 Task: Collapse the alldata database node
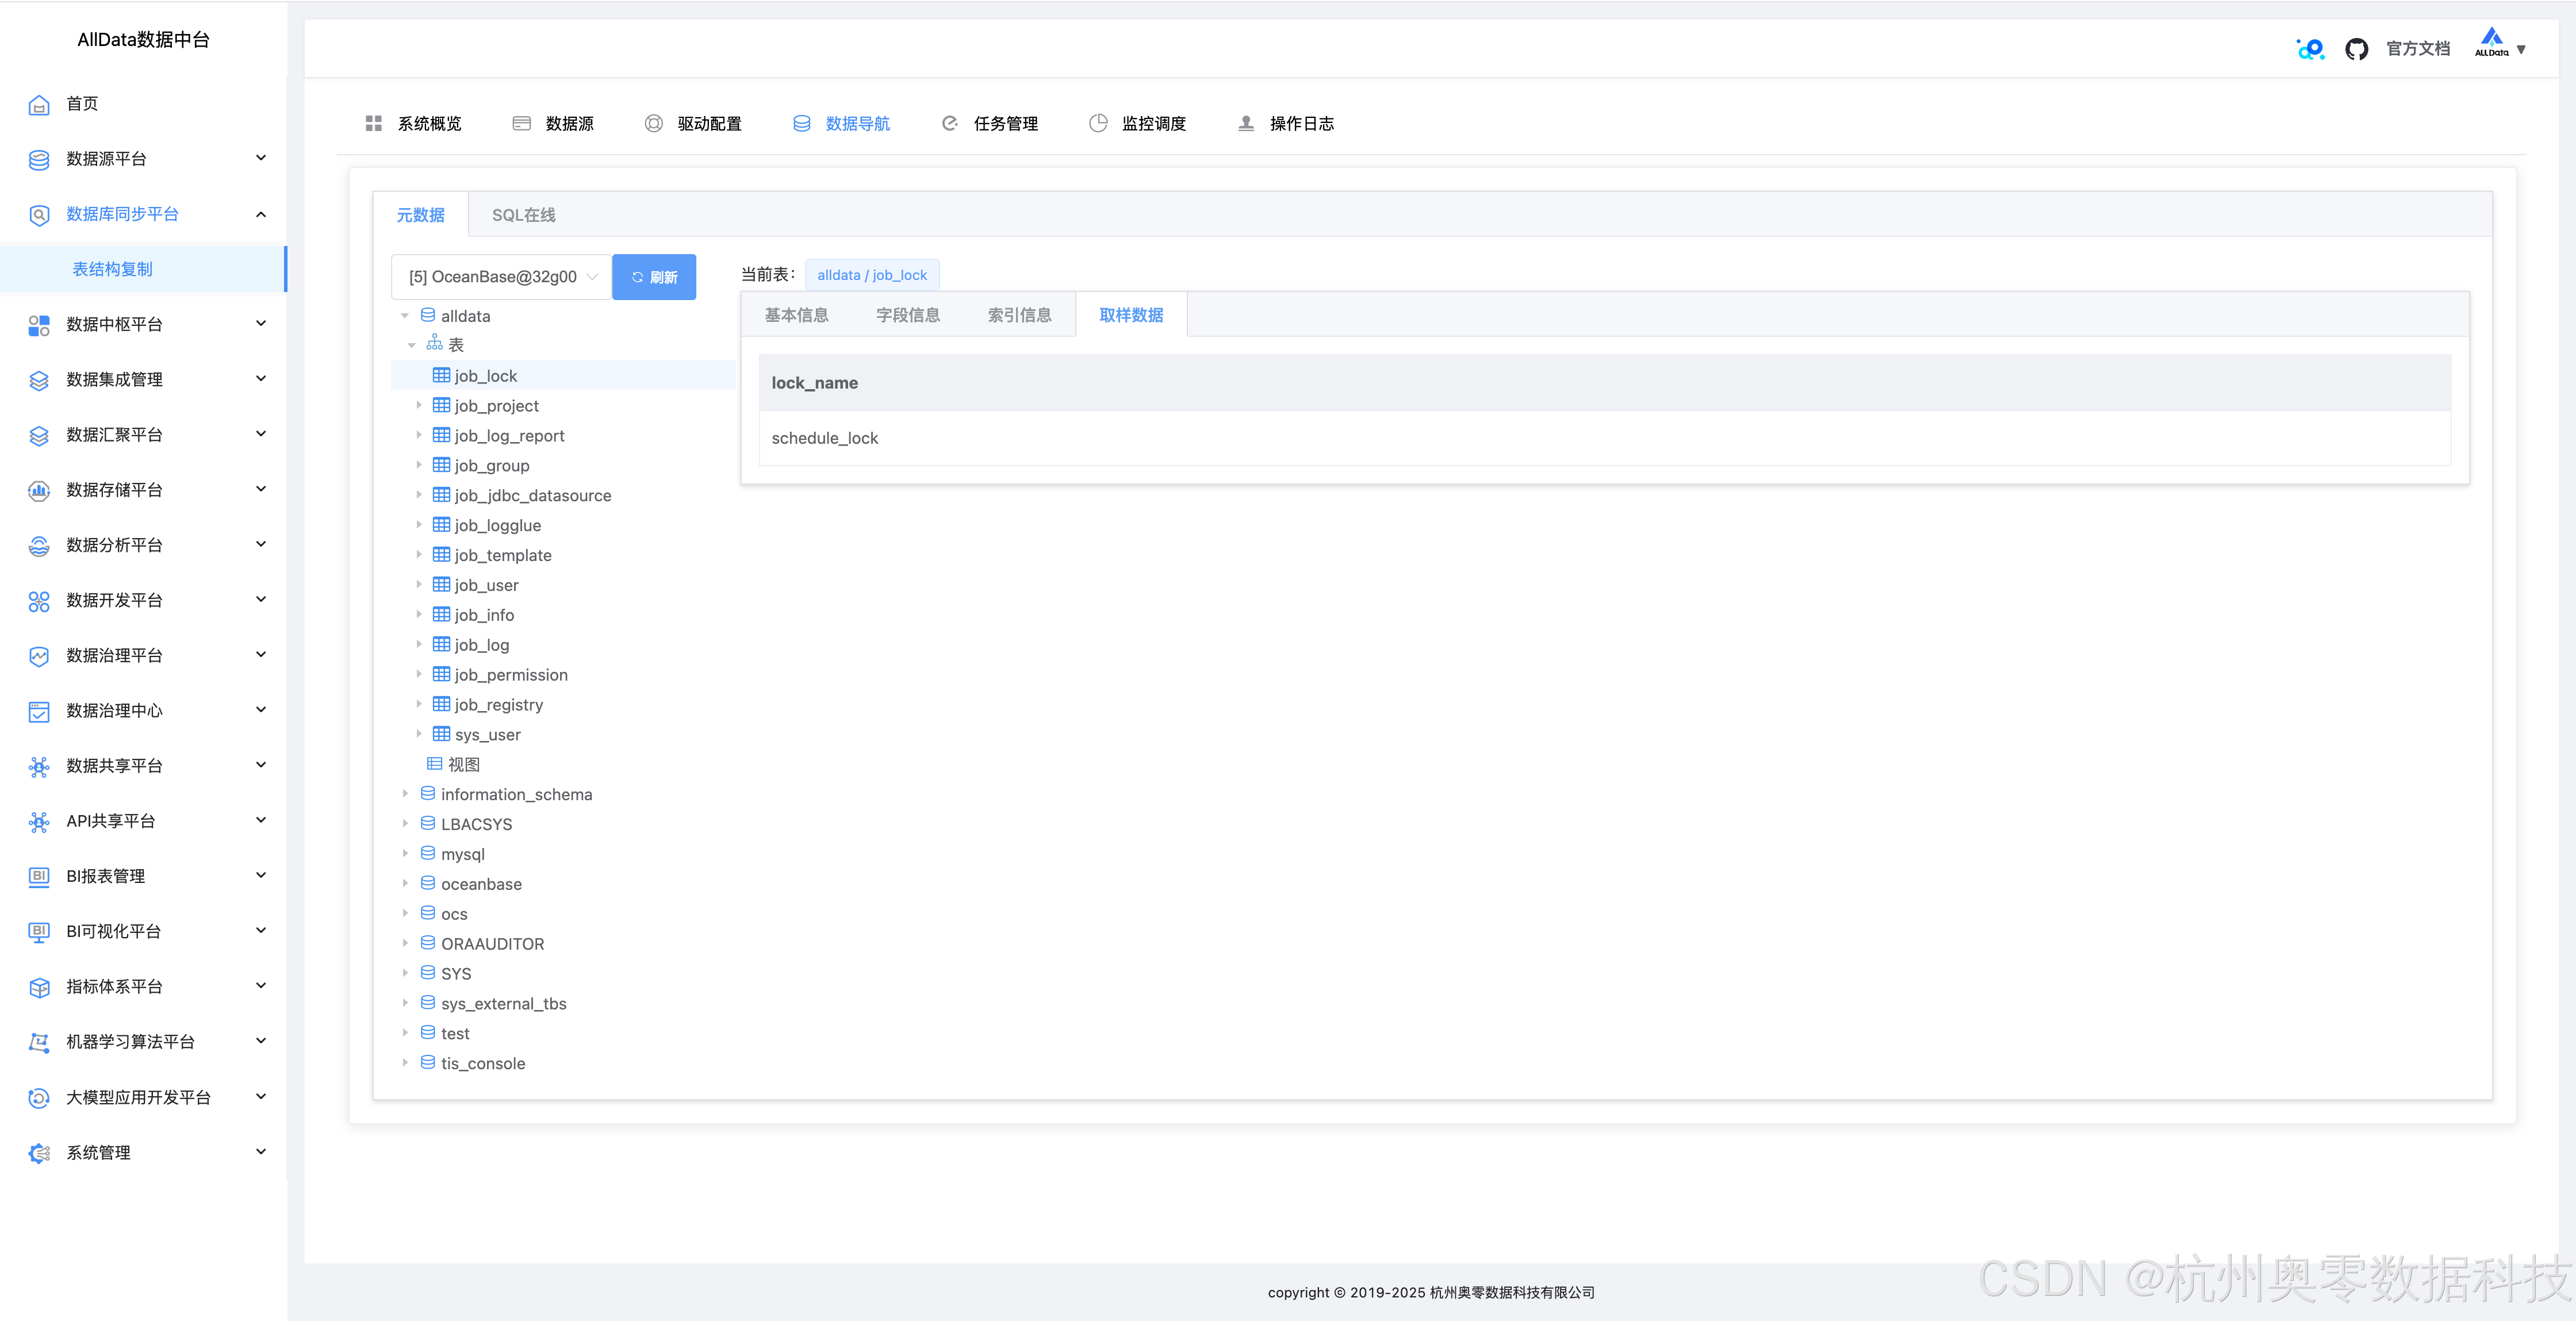pyautogui.click(x=405, y=316)
